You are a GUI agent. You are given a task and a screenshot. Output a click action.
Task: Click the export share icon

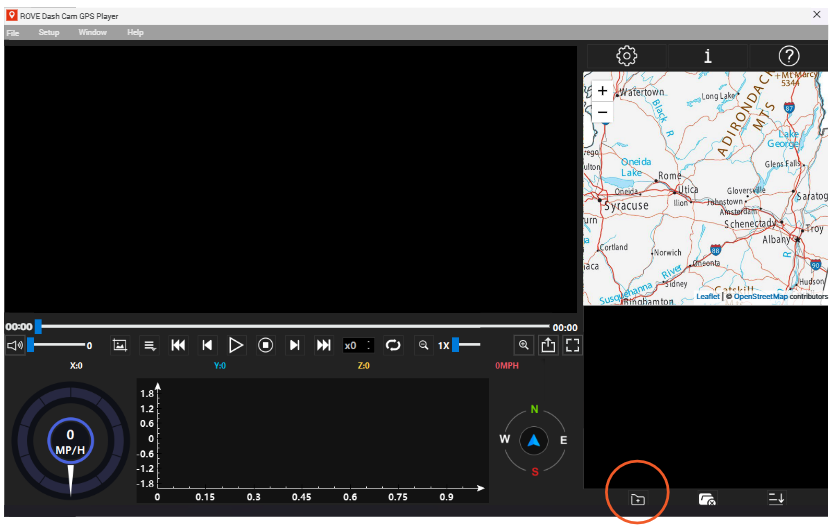pos(548,345)
